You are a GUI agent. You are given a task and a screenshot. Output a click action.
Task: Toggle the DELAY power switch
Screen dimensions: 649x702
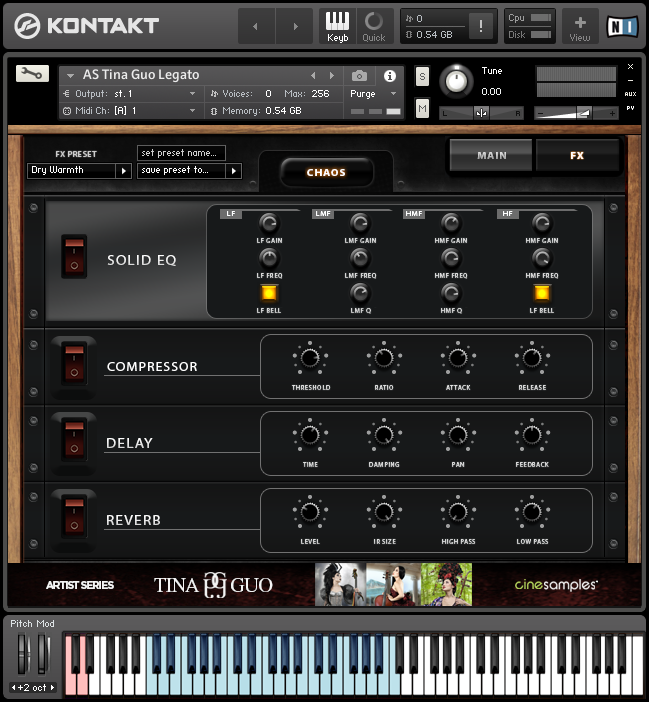pyautogui.click(x=74, y=439)
